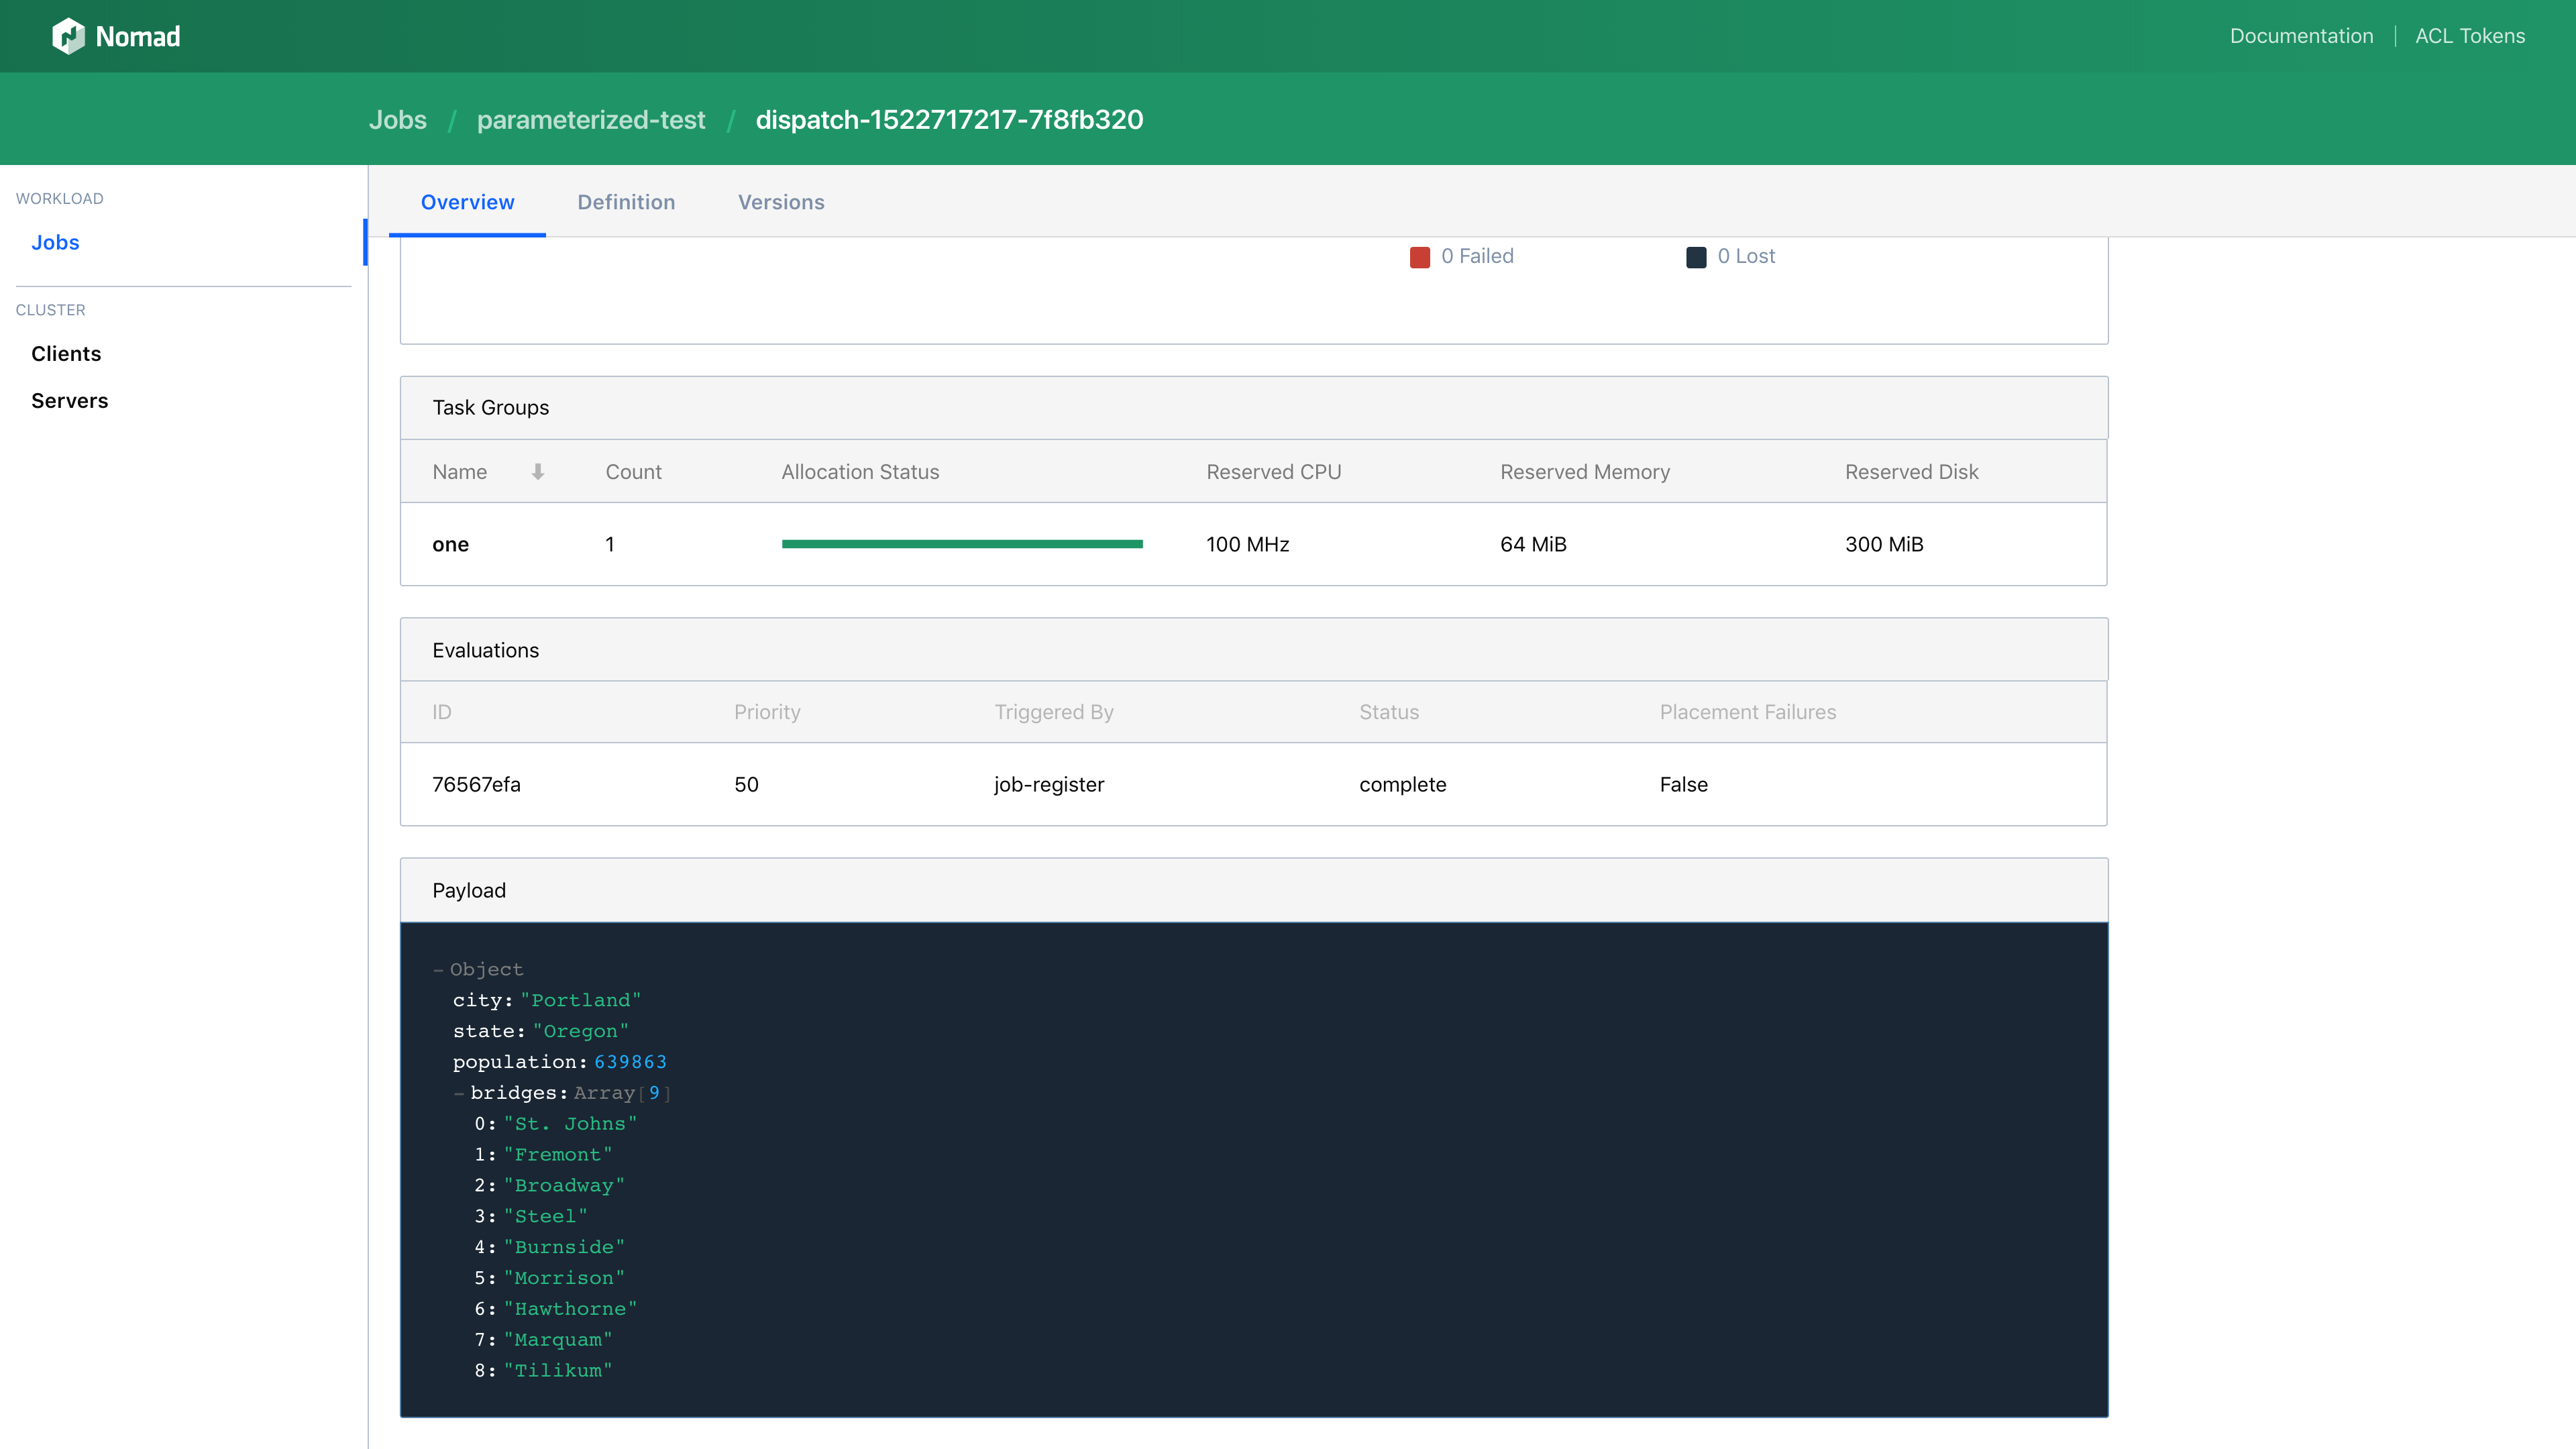Click bridge entry "Broadway"
The width and height of the screenshot is (2576, 1449).
(564, 1186)
